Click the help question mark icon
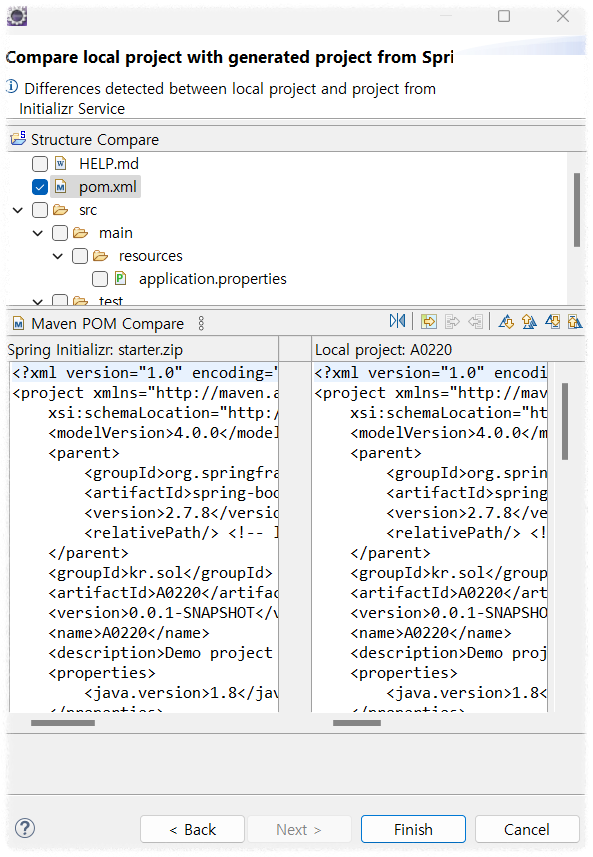Image resolution: width=593 pixels, height=857 pixels. [x=25, y=828]
